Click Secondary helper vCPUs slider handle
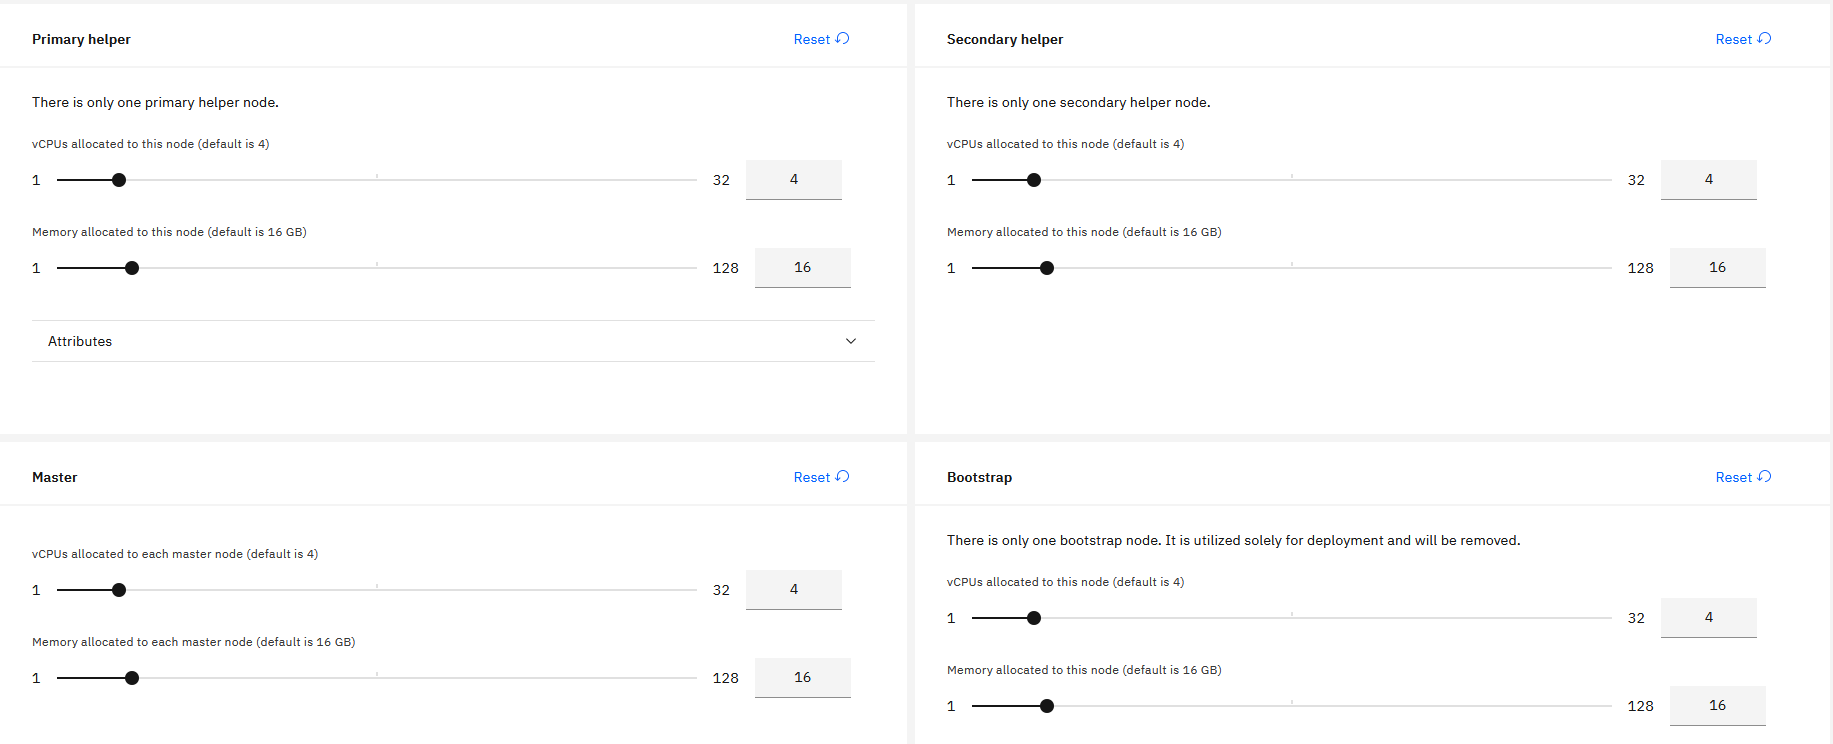Viewport: 1833px width, 744px height. (1034, 180)
